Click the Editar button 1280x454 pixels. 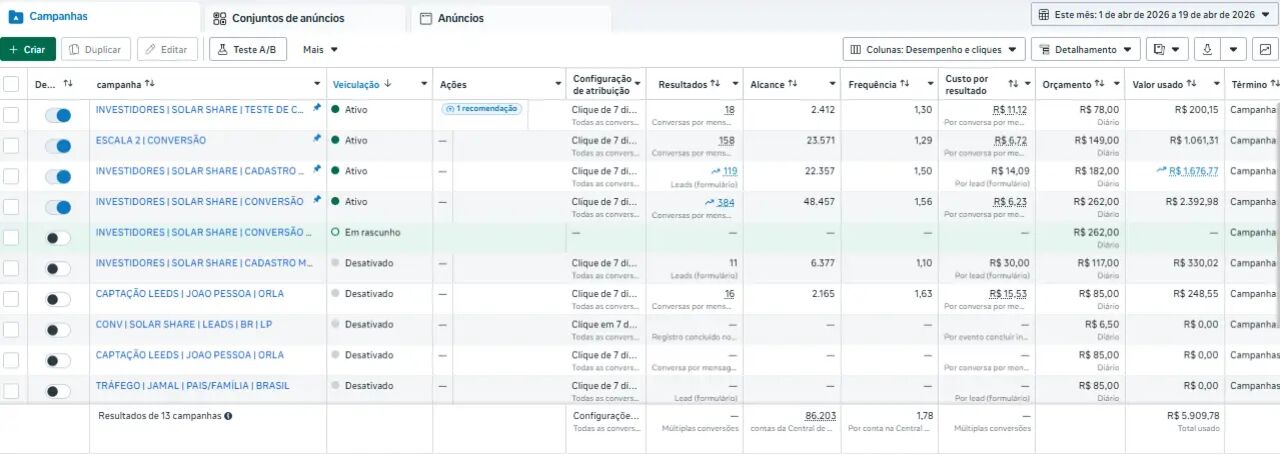[167, 49]
